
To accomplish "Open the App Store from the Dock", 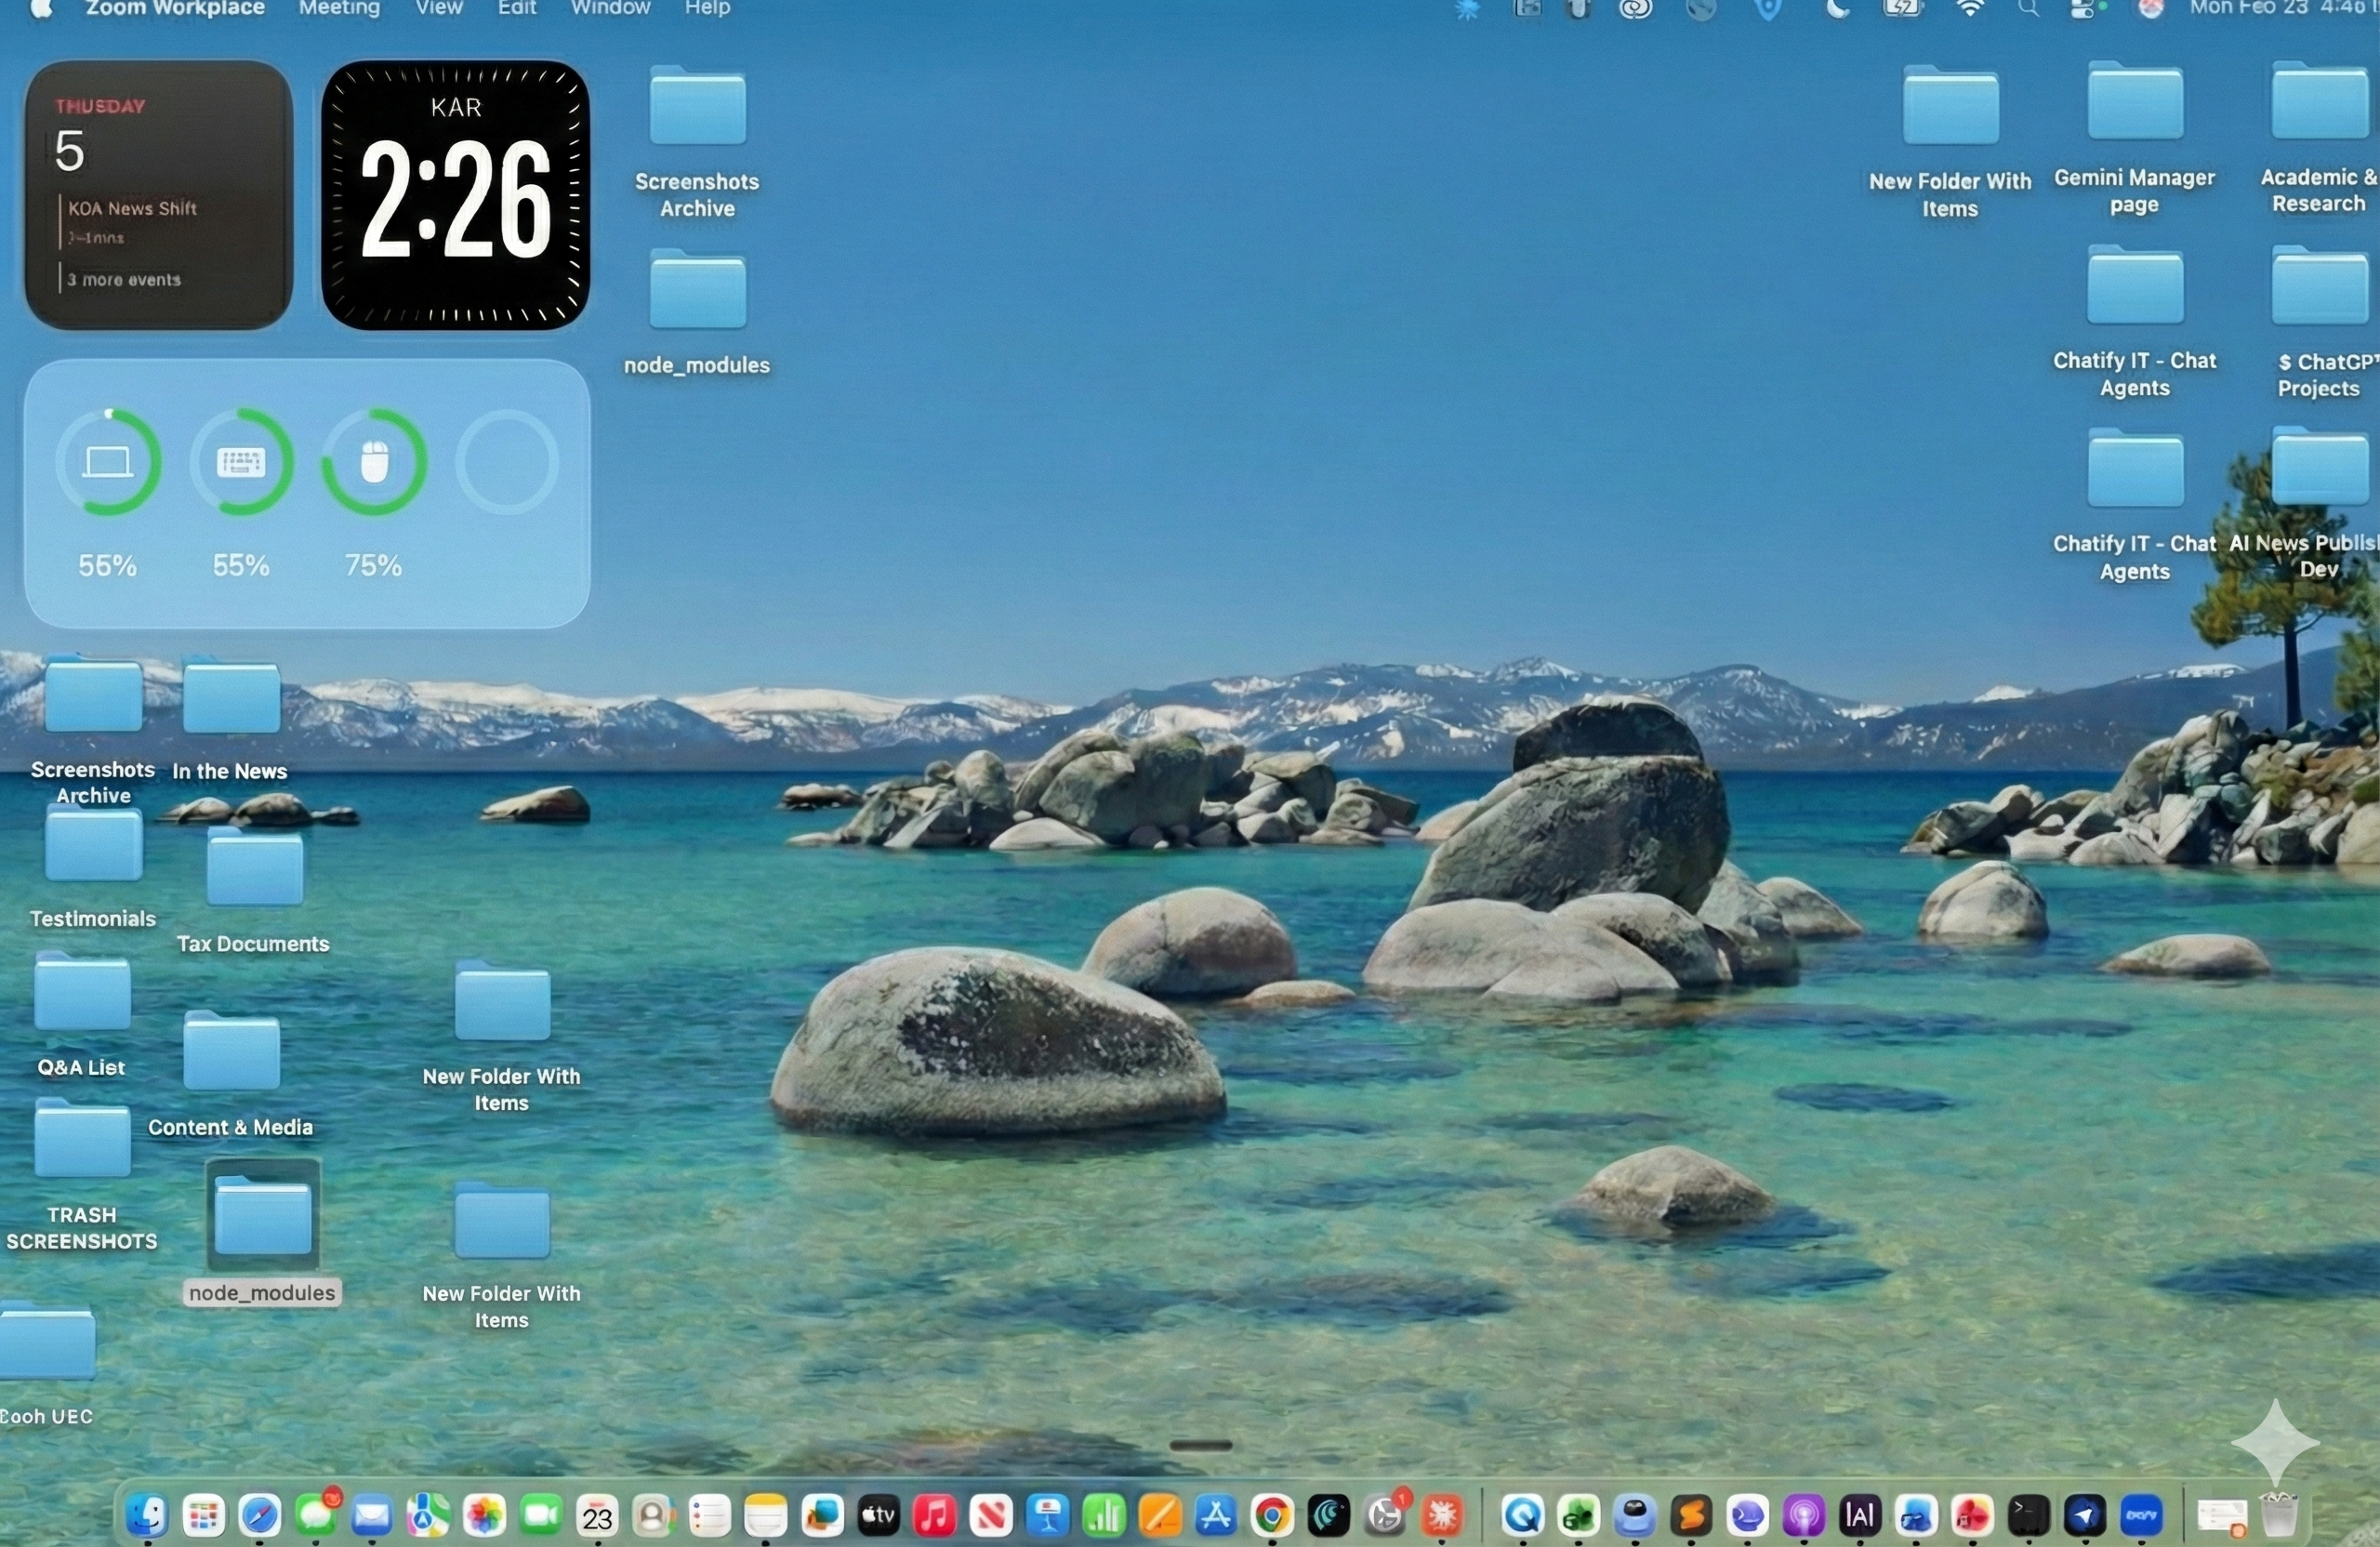I will pyautogui.click(x=1215, y=1515).
